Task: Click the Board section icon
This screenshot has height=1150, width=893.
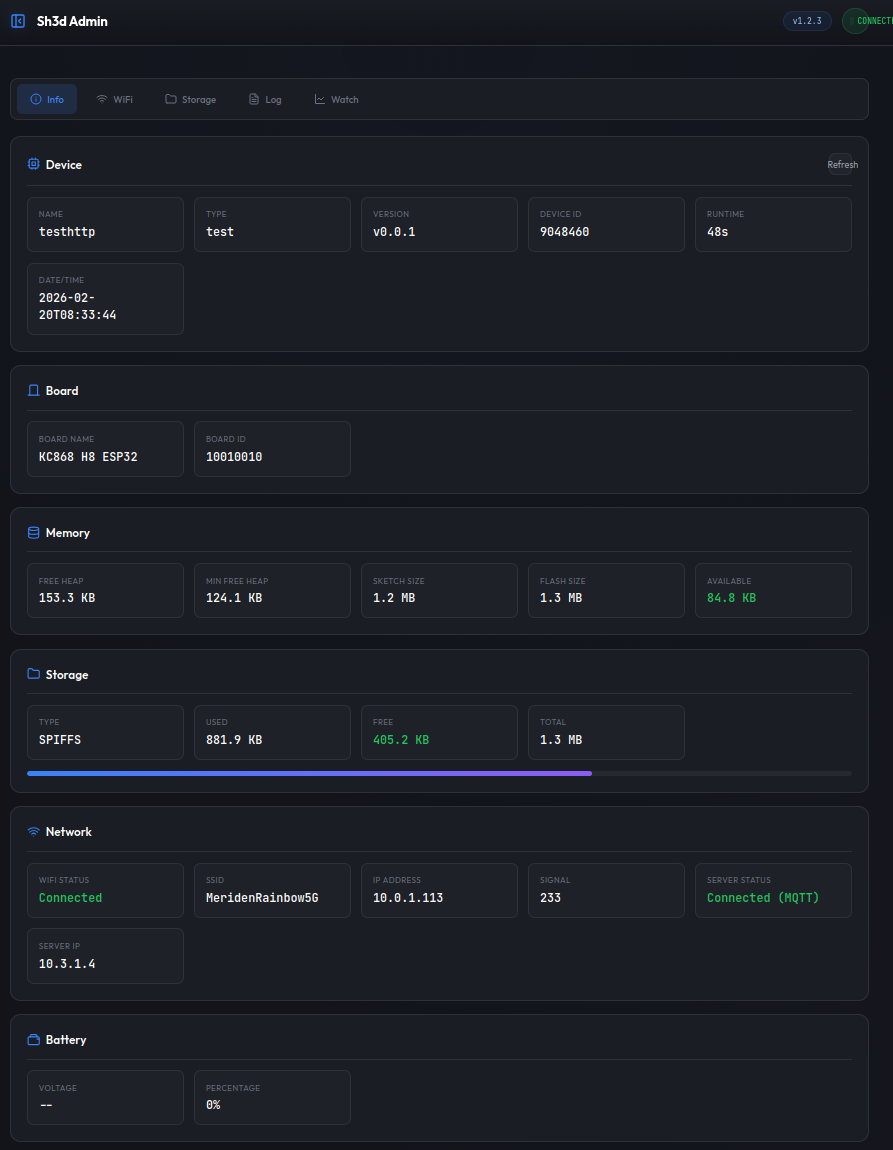Action: point(33,391)
